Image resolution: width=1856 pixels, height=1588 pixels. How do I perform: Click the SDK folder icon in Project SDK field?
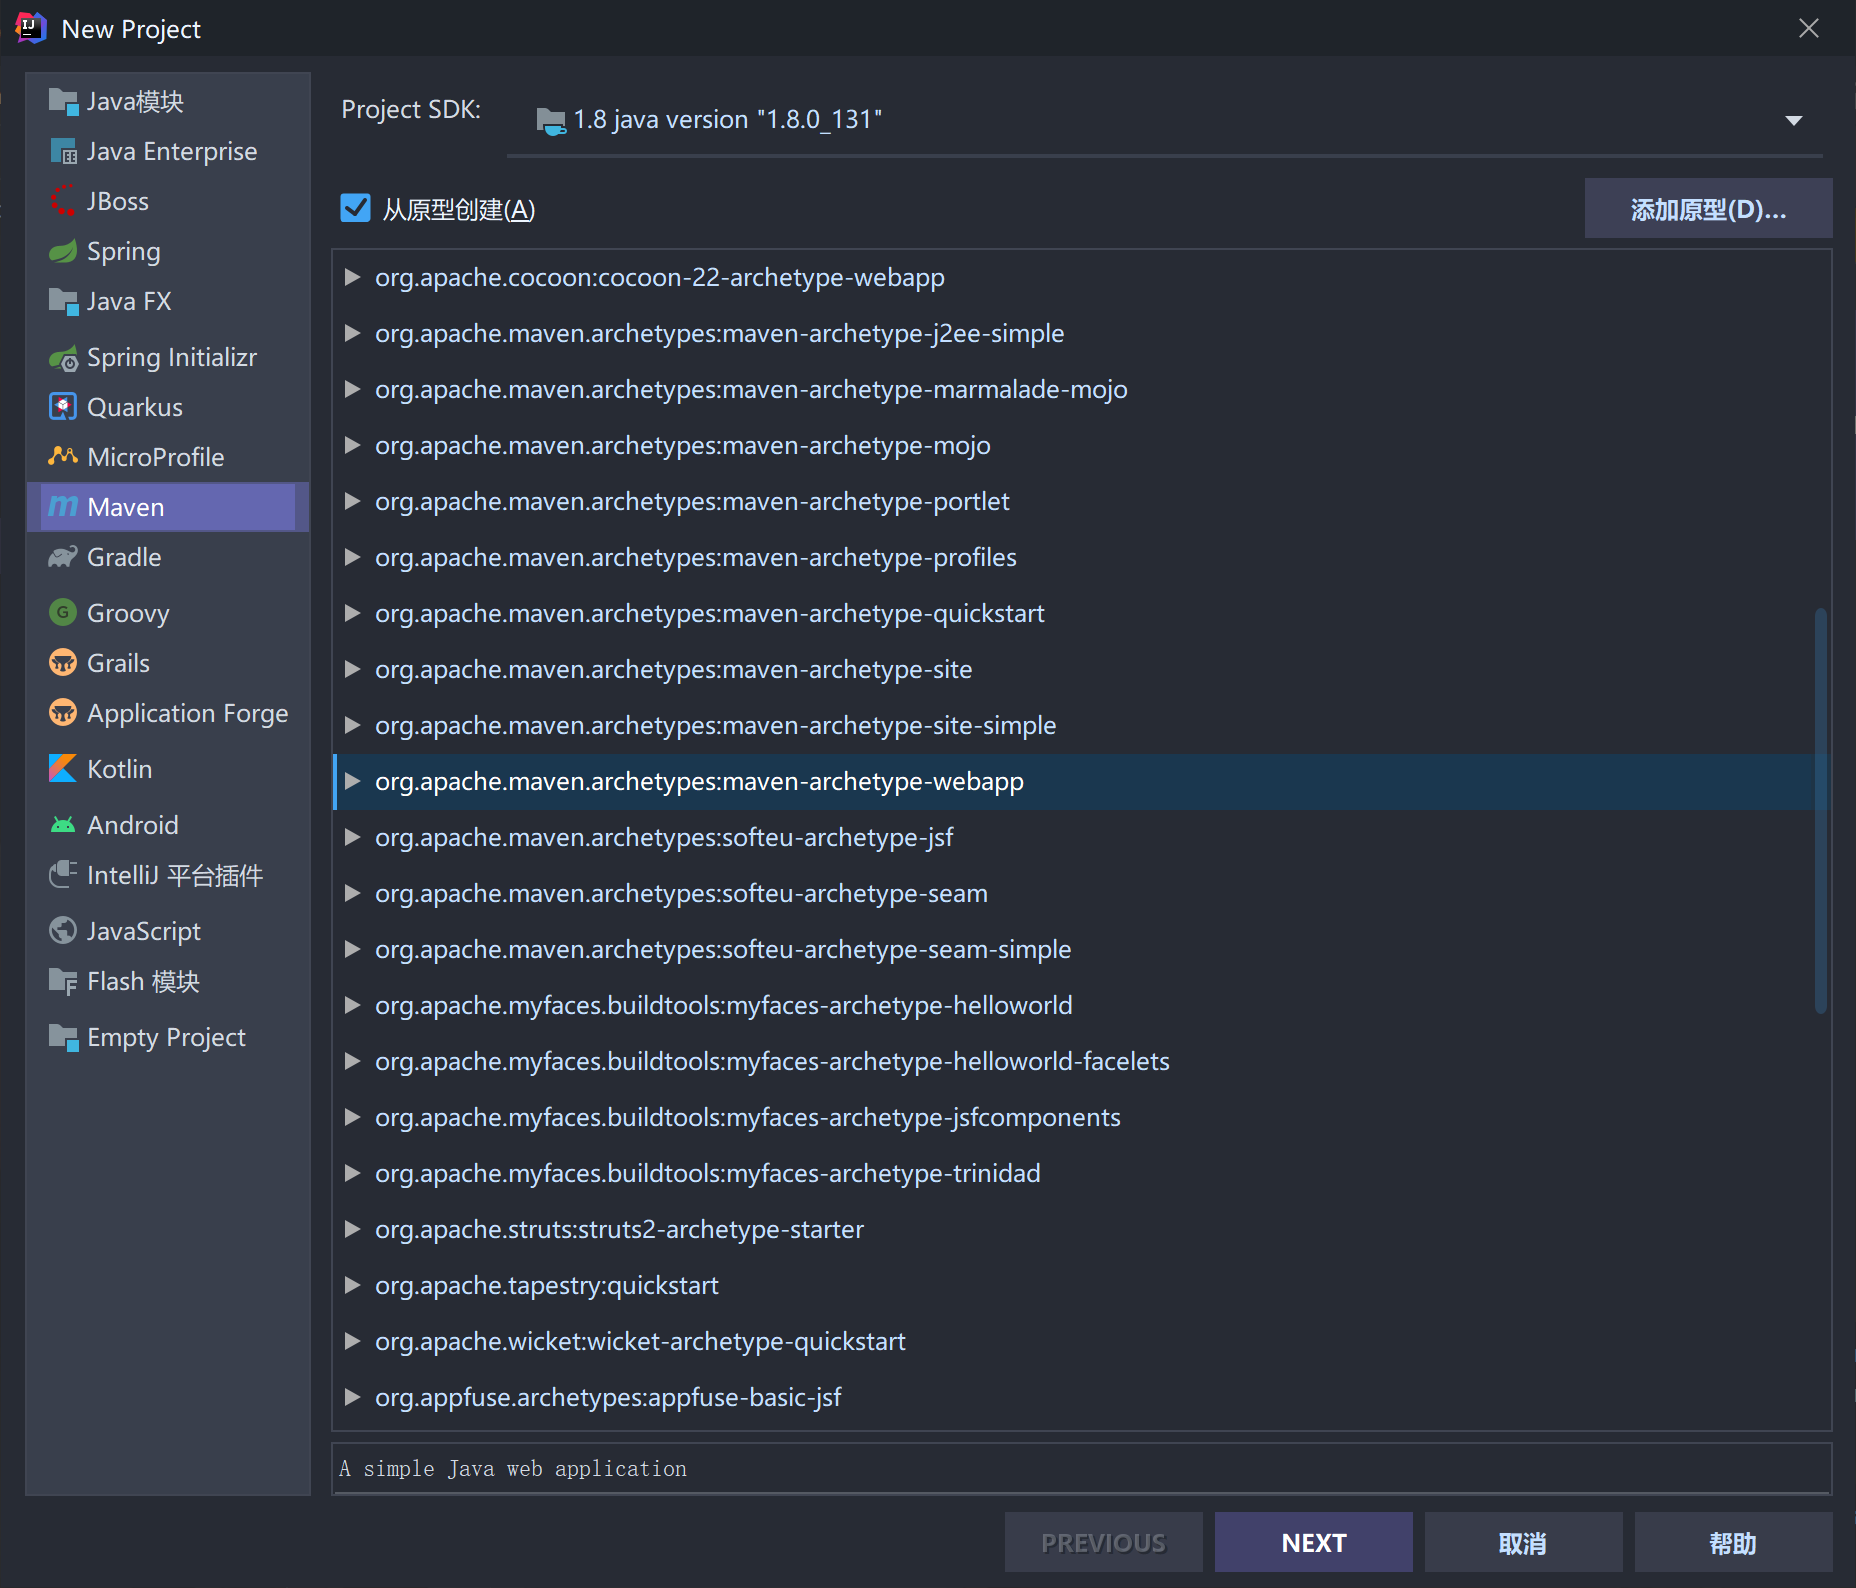[550, 121]
